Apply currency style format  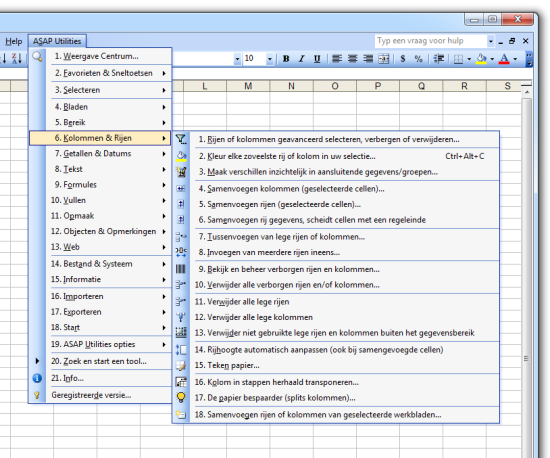click(x=403, y=59)
